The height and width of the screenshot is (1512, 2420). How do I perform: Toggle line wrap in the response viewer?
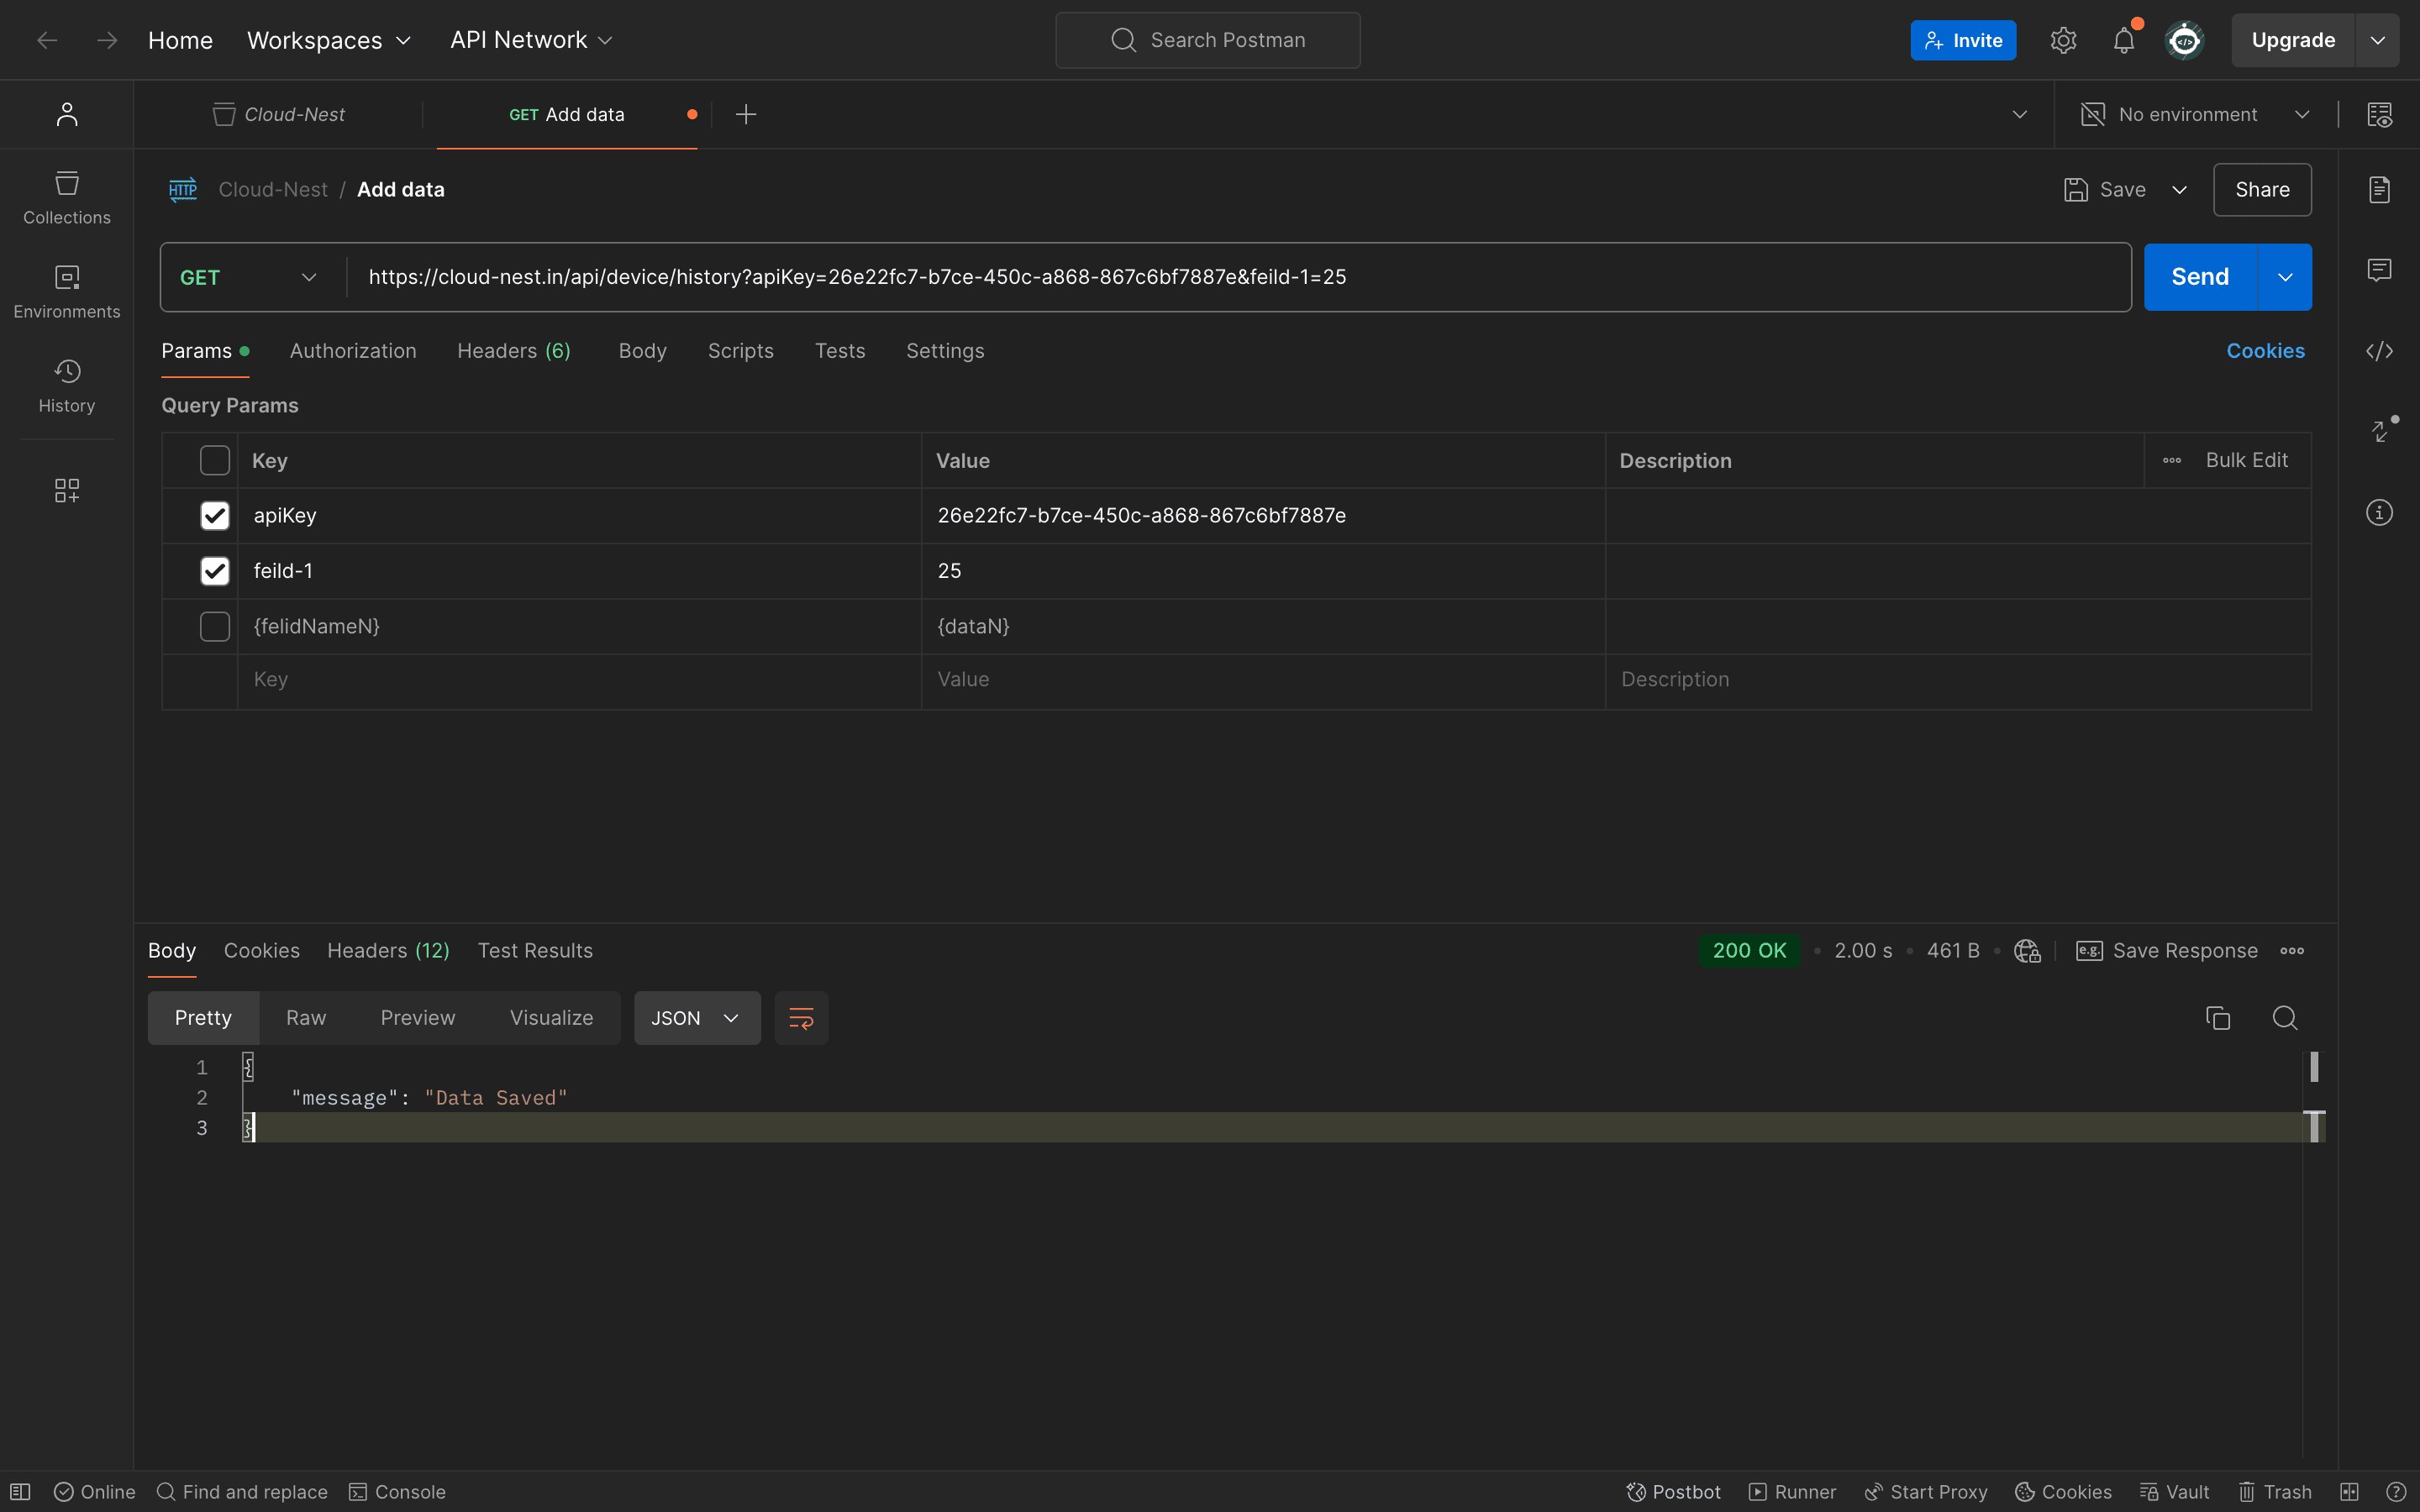pos(801,1018)
